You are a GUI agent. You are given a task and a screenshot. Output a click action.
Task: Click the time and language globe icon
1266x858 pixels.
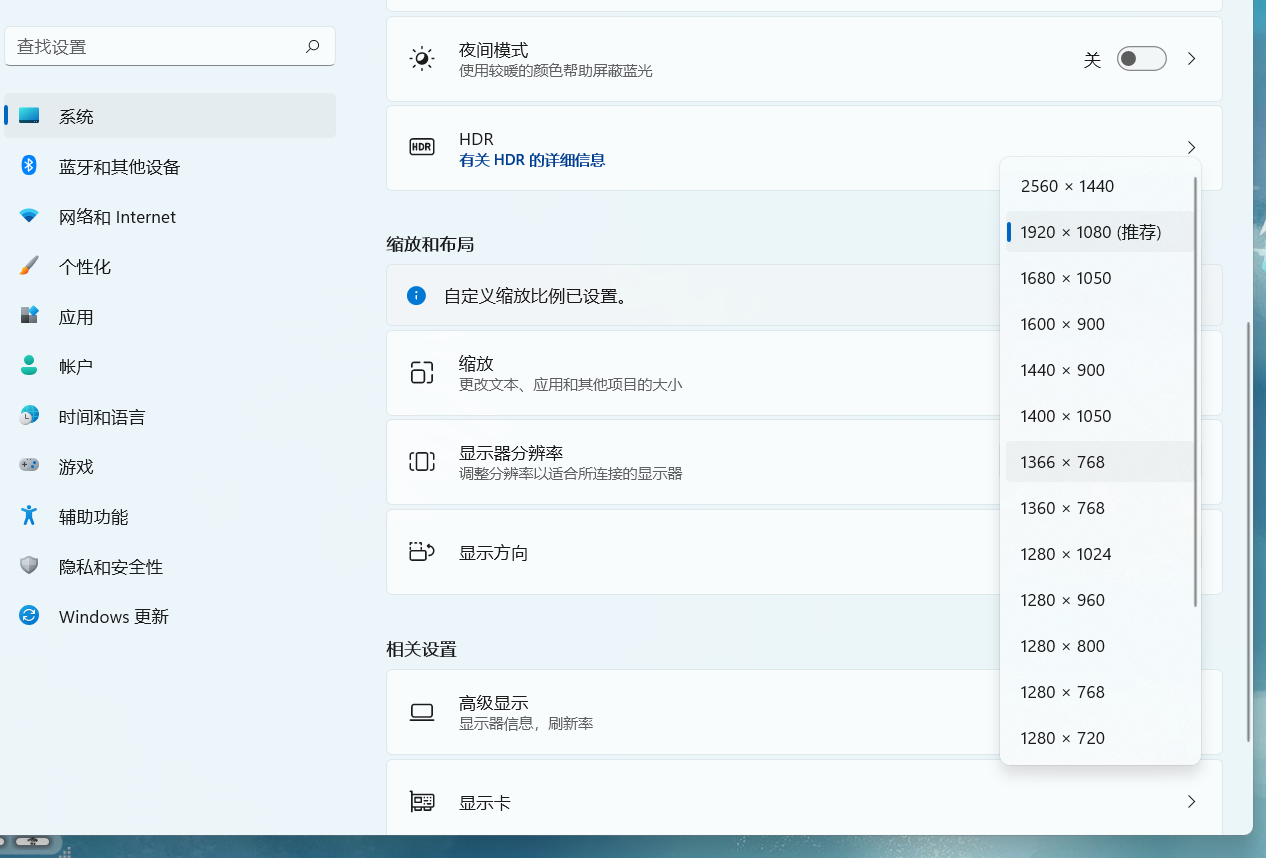(x=29, y=416)
